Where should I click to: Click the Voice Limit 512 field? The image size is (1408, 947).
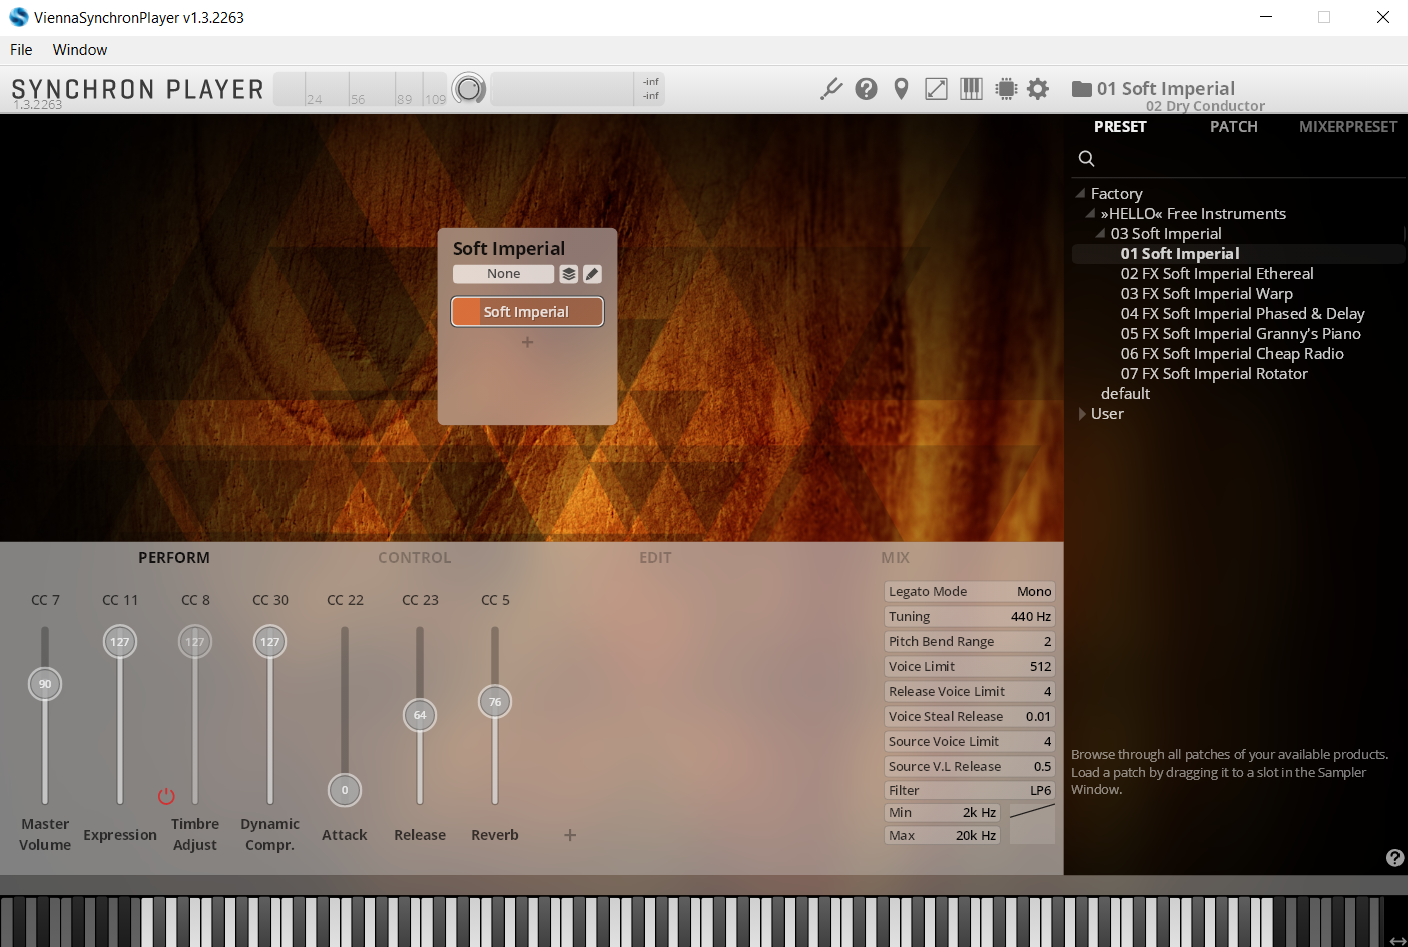[970, 667]
